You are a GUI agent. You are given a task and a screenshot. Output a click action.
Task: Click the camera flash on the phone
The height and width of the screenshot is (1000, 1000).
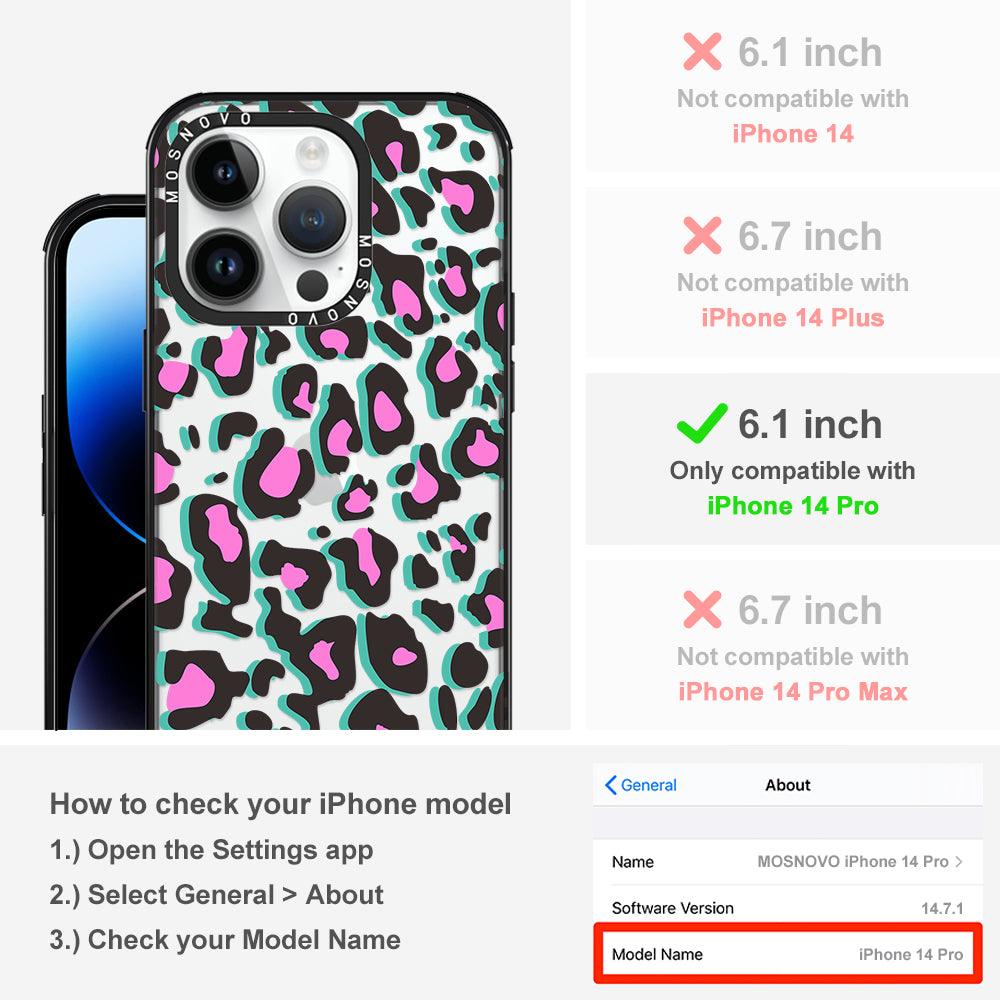[x=312, y=154]
